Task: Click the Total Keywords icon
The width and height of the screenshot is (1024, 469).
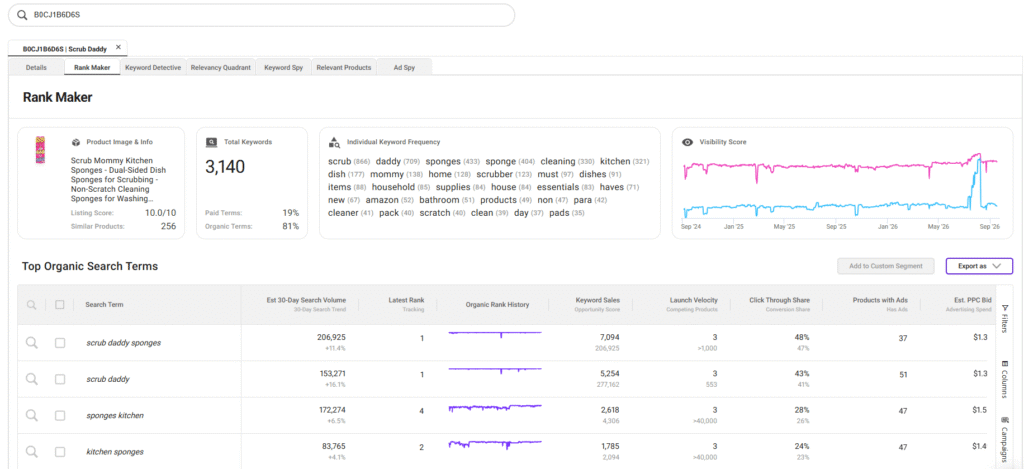Action: 212,142
